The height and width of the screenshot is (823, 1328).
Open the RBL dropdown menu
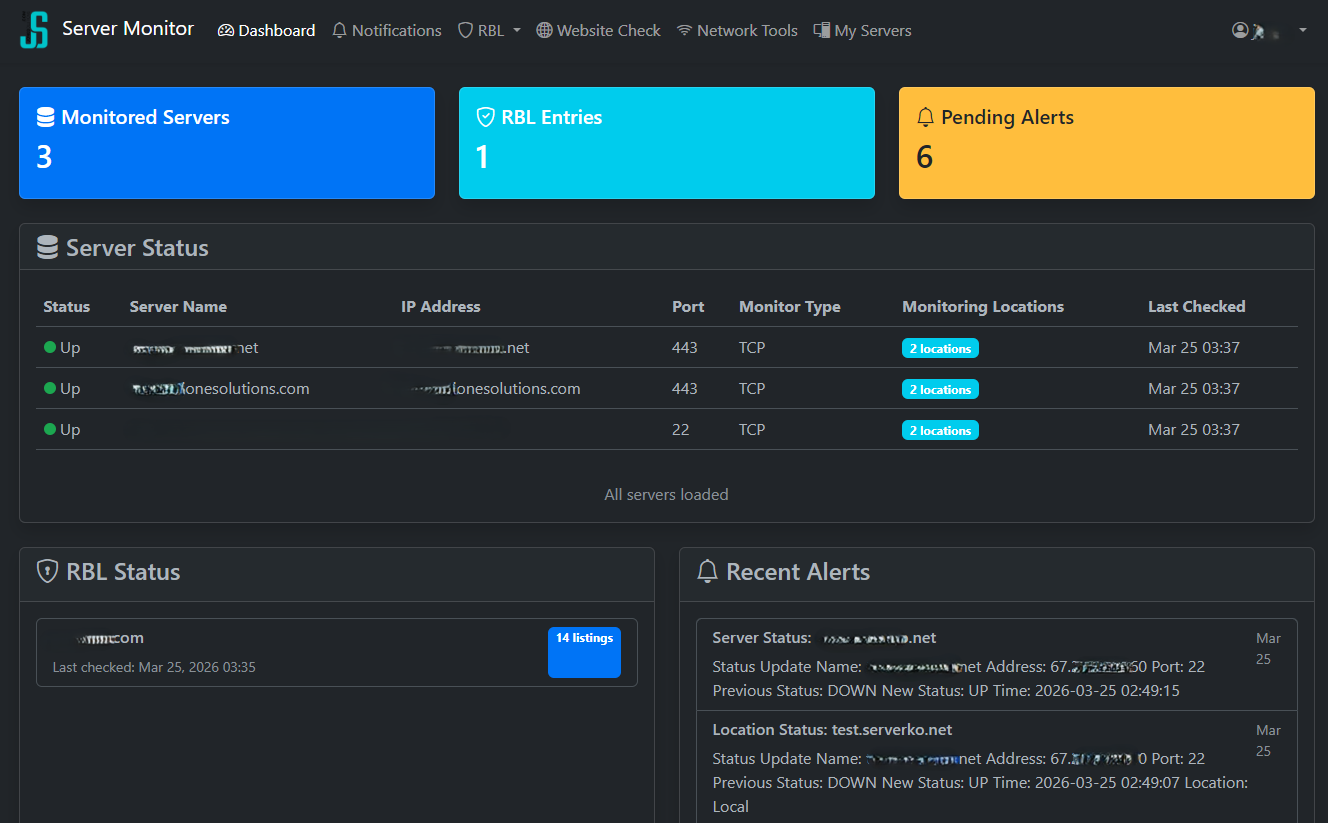[489, 30]
